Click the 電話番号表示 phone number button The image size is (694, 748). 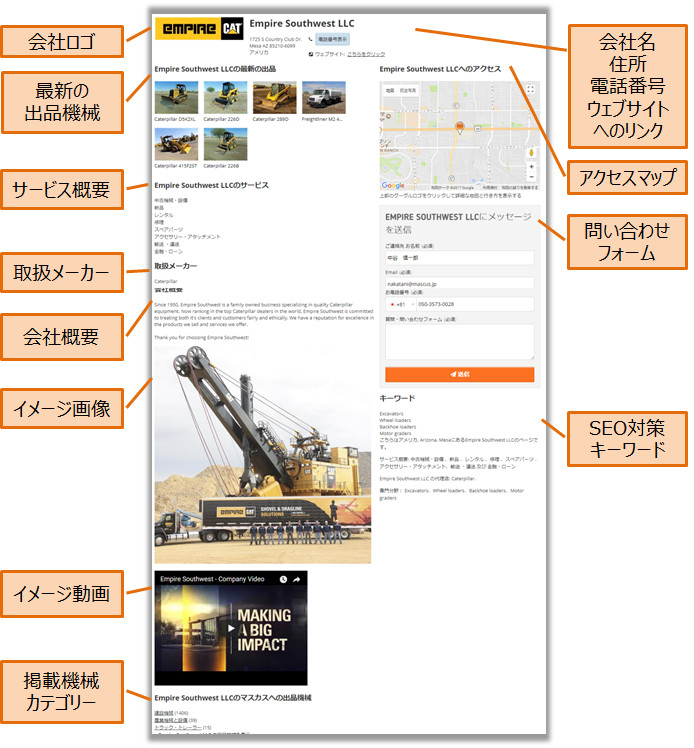(332, 39)
